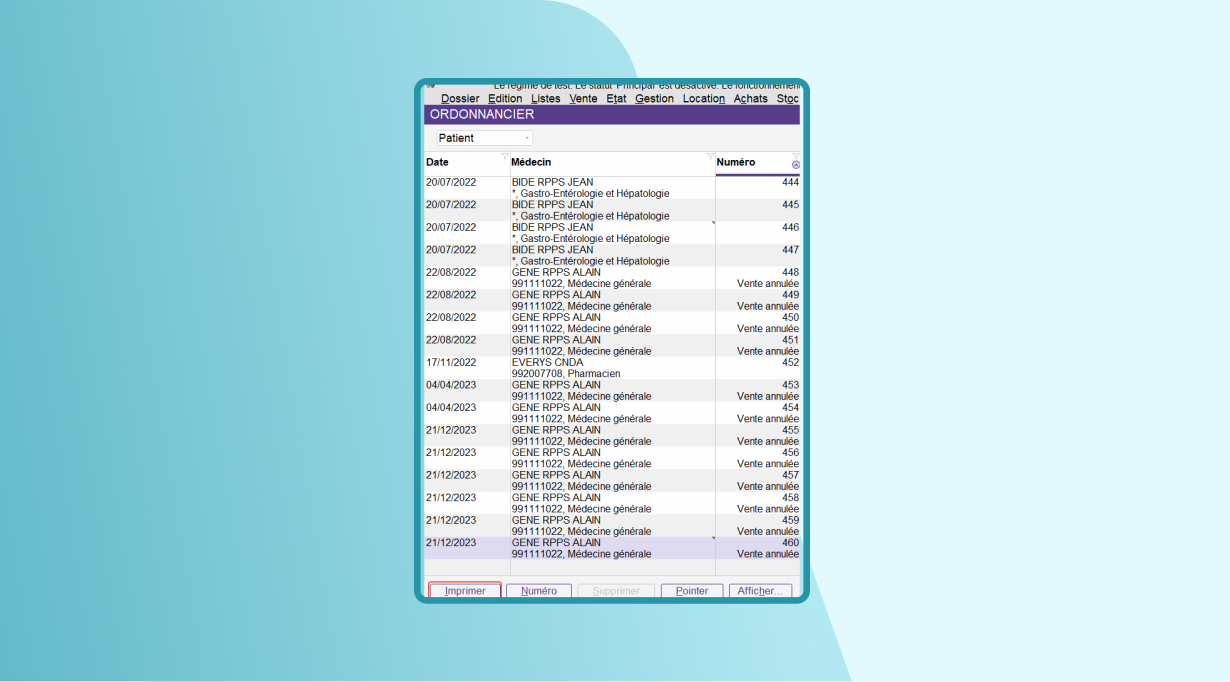Open the Gestion menu
1230x682 pixels.
(x=654, y=99)
